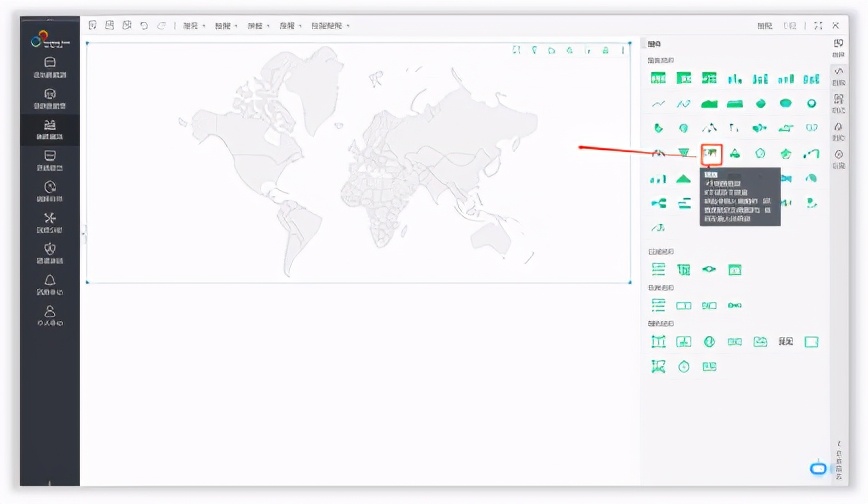Screen dimensions: 868x504
Task: Choose the empty rectangle container component
Action: 812,342
